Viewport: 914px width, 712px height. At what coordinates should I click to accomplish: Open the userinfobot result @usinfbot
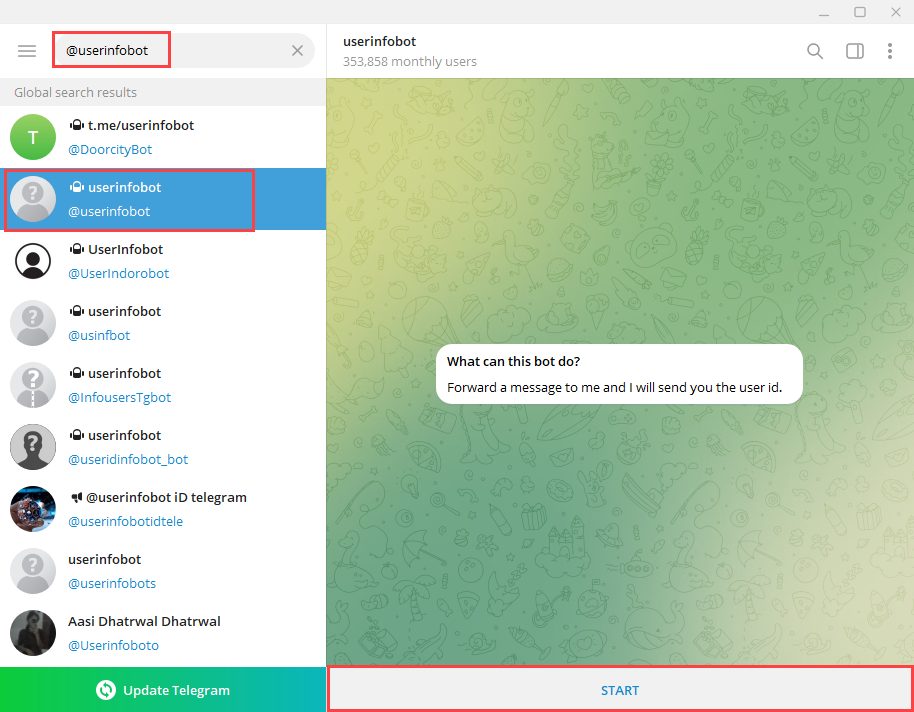pos(163,323)
